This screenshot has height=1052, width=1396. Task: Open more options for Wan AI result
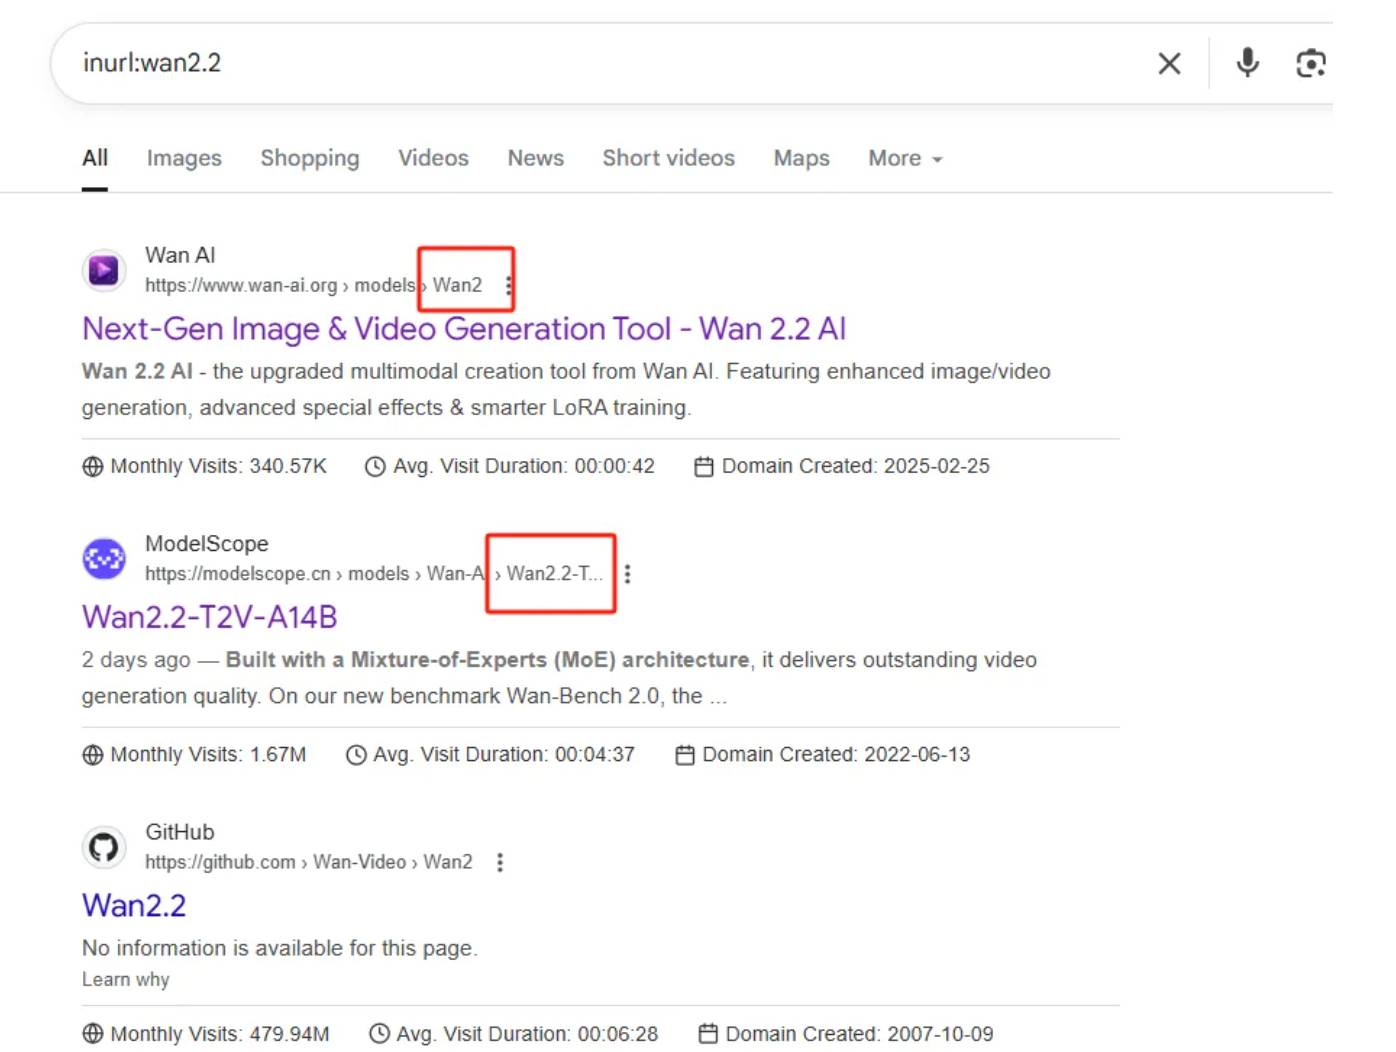coord(508,286)
